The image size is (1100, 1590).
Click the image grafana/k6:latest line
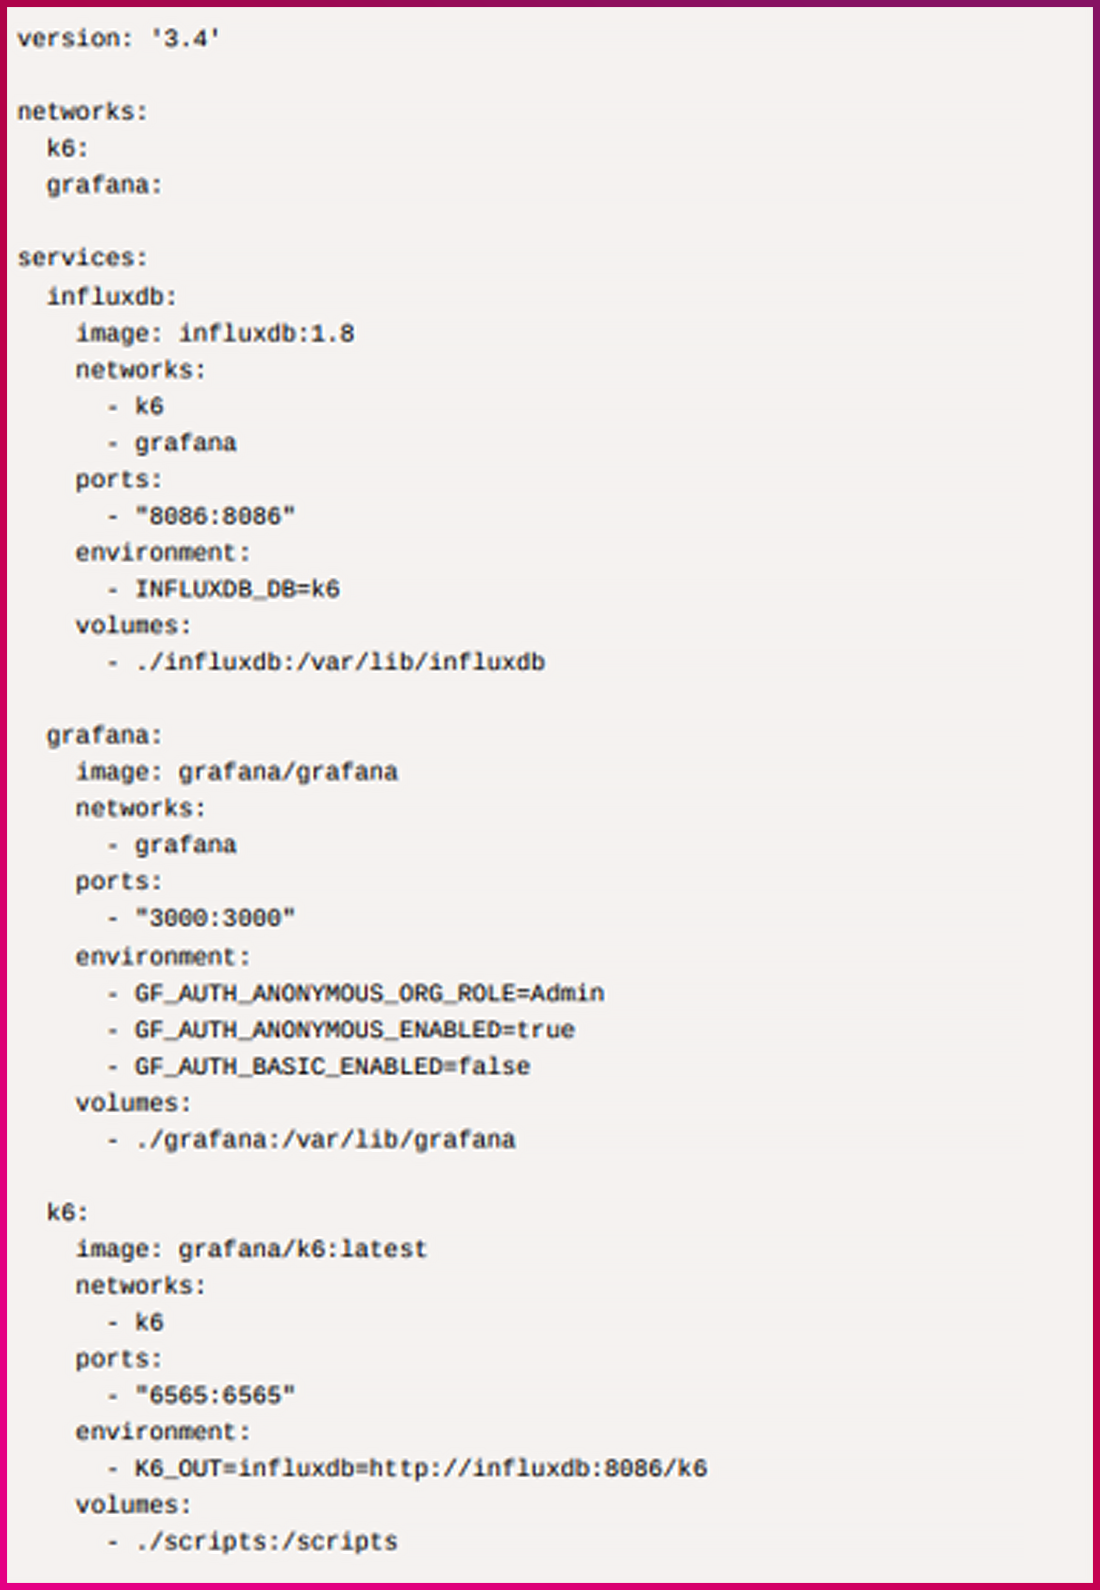click(251, 1249)
